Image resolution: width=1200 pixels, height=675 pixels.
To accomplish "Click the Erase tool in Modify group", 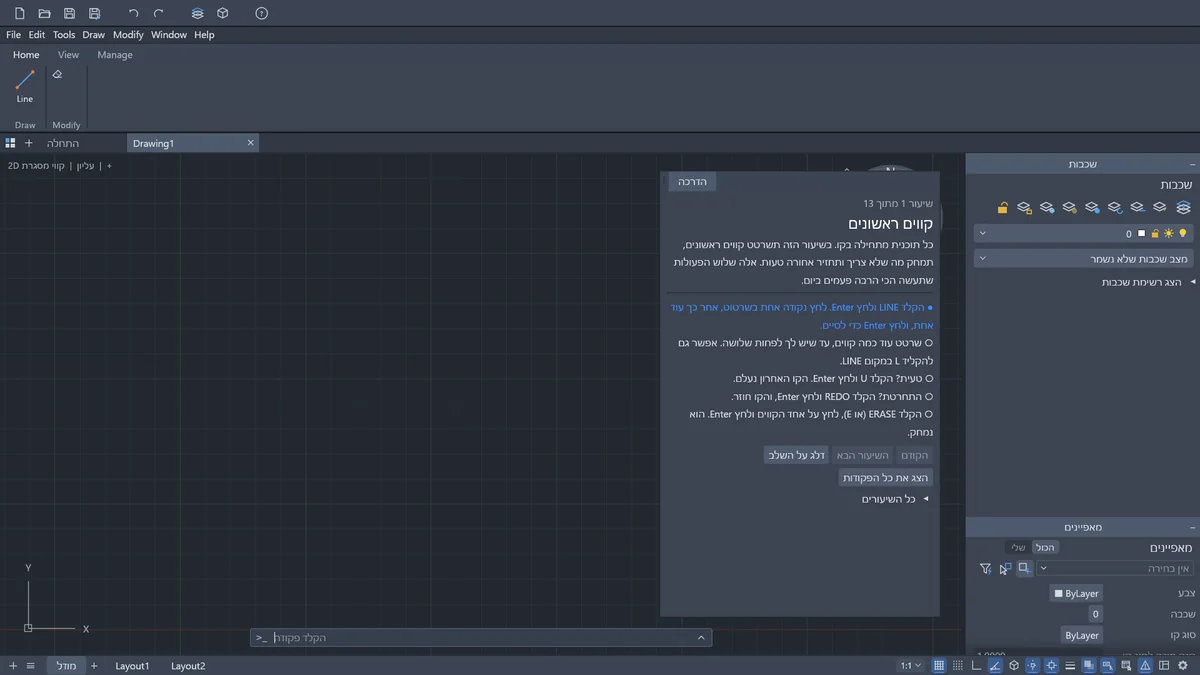I will [57, 75].
